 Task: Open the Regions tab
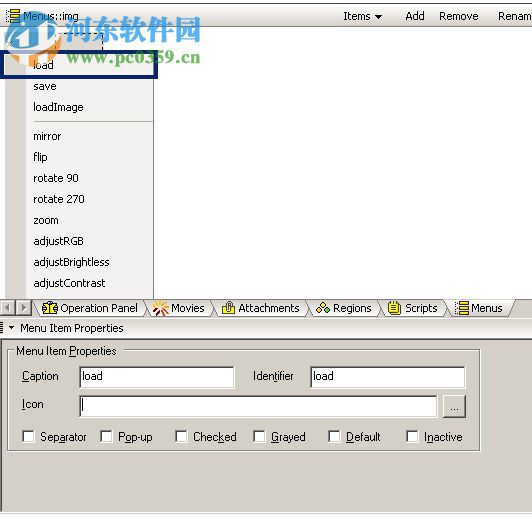(x=344, y=308)
